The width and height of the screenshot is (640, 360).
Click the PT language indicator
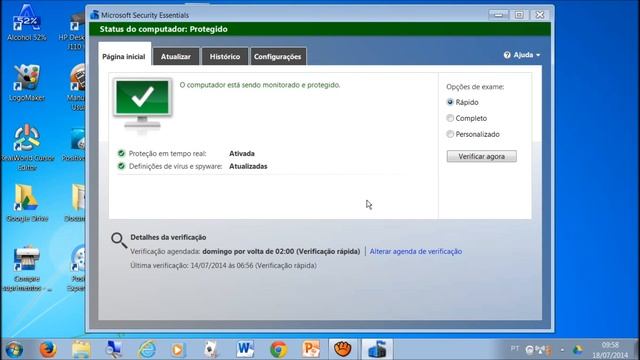pyautogui.click(x=515, y=349)
